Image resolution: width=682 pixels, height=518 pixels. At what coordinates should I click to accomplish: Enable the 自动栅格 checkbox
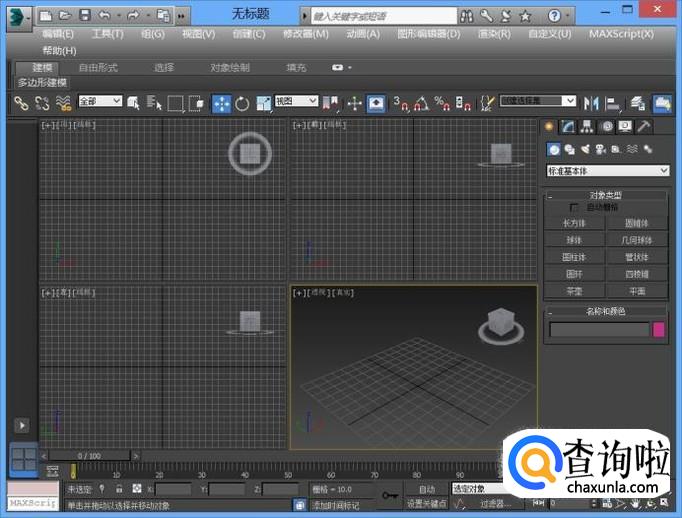tap(574, 207)
